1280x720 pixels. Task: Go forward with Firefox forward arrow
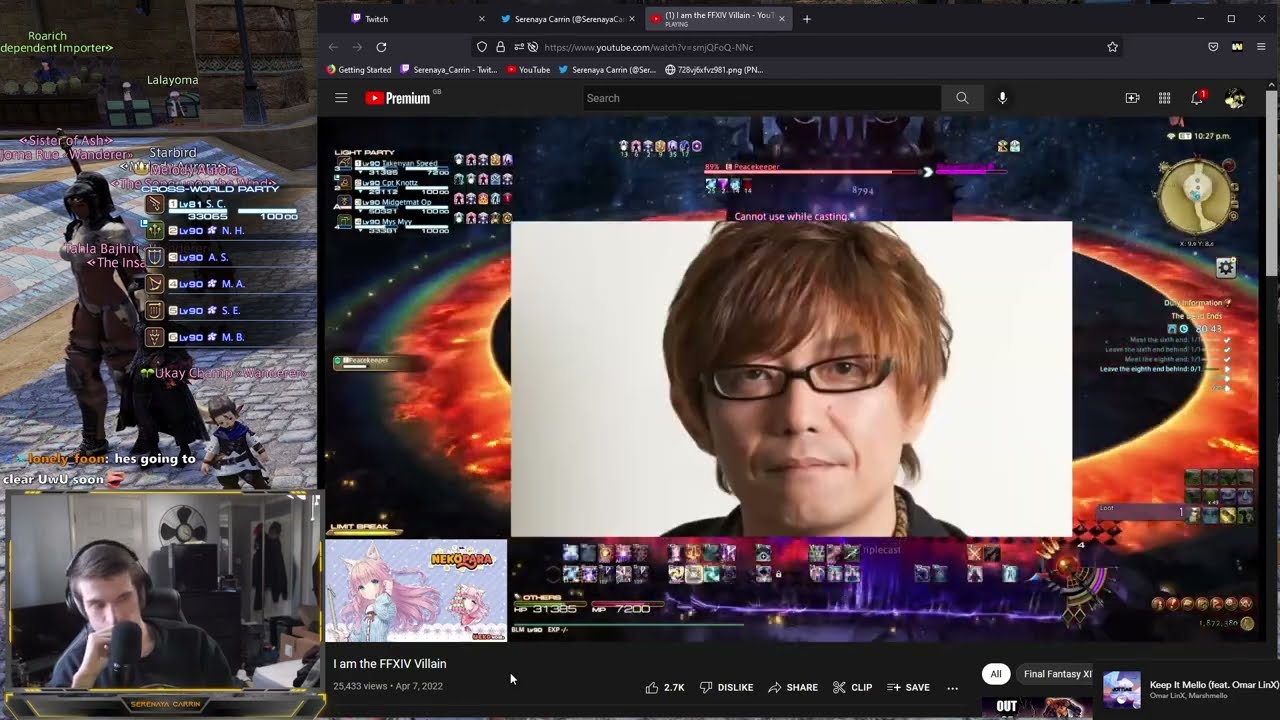pos(357,47)
